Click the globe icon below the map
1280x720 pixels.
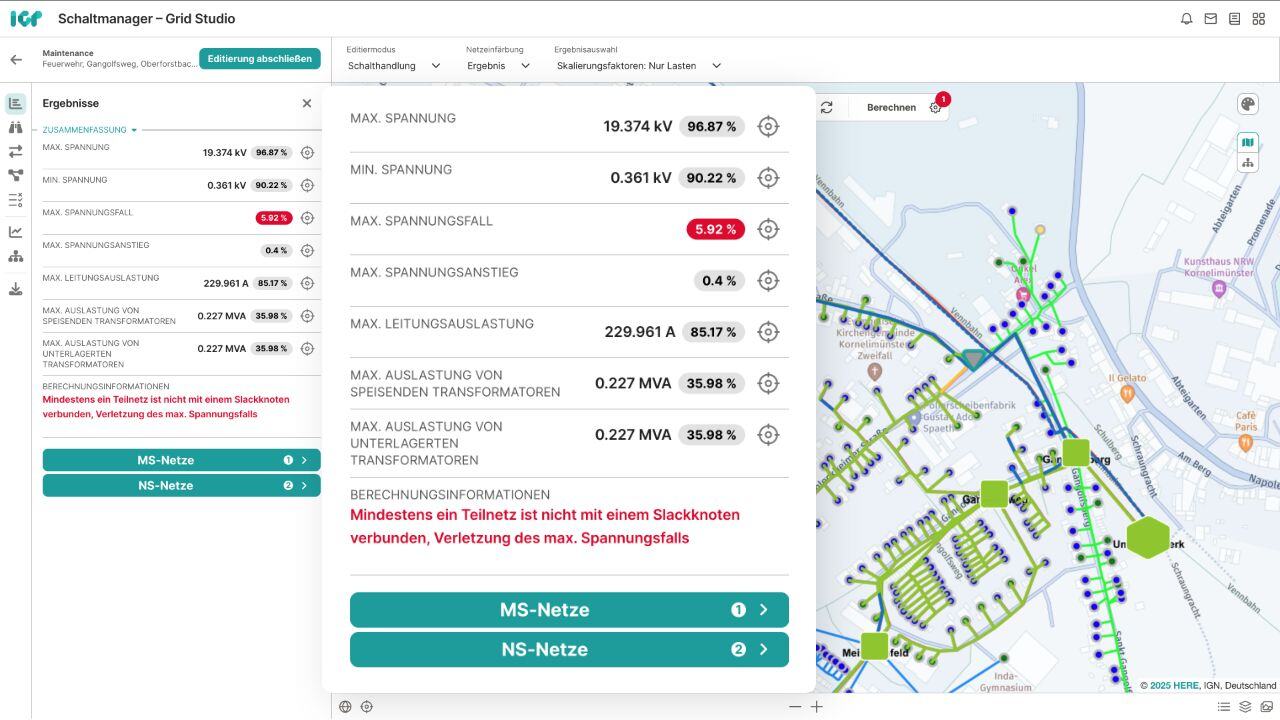click(x=345, y=707)
